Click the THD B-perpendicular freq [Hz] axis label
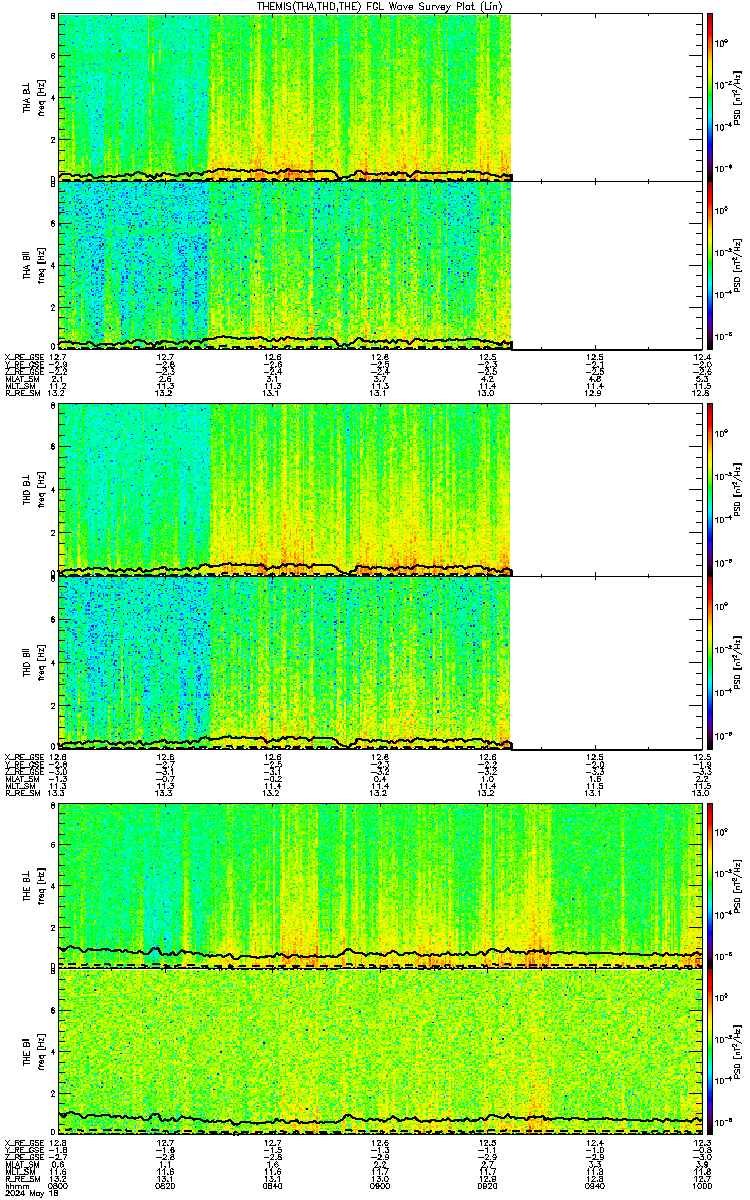 click(x=40, y=491)
